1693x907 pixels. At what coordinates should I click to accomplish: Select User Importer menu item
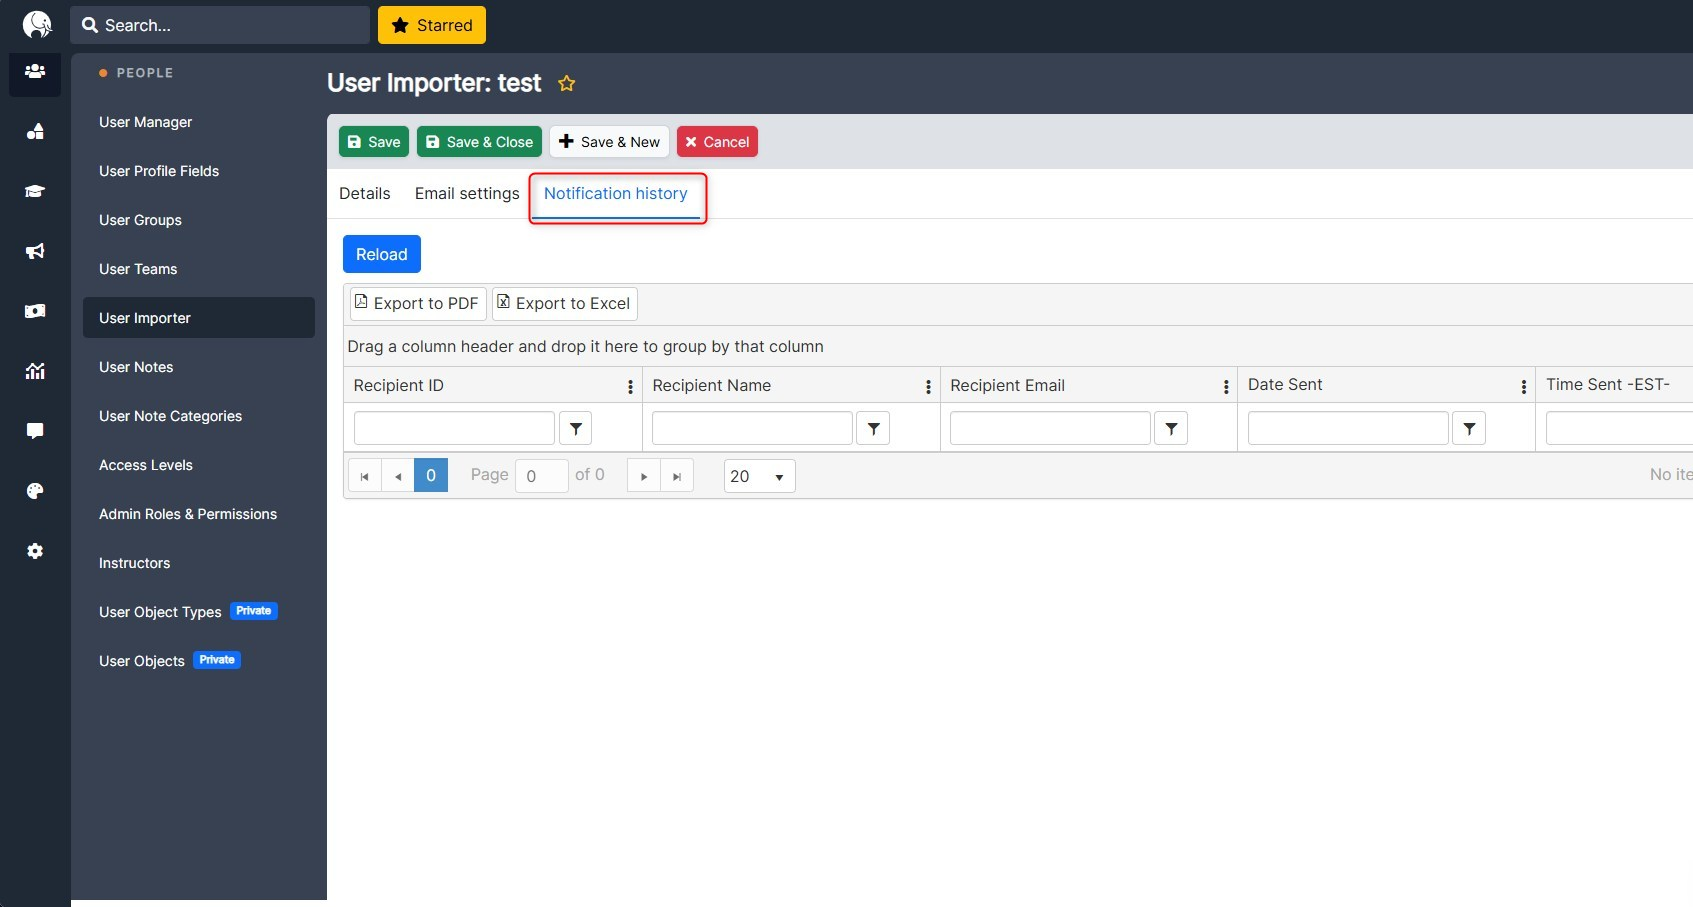[199, 318]
